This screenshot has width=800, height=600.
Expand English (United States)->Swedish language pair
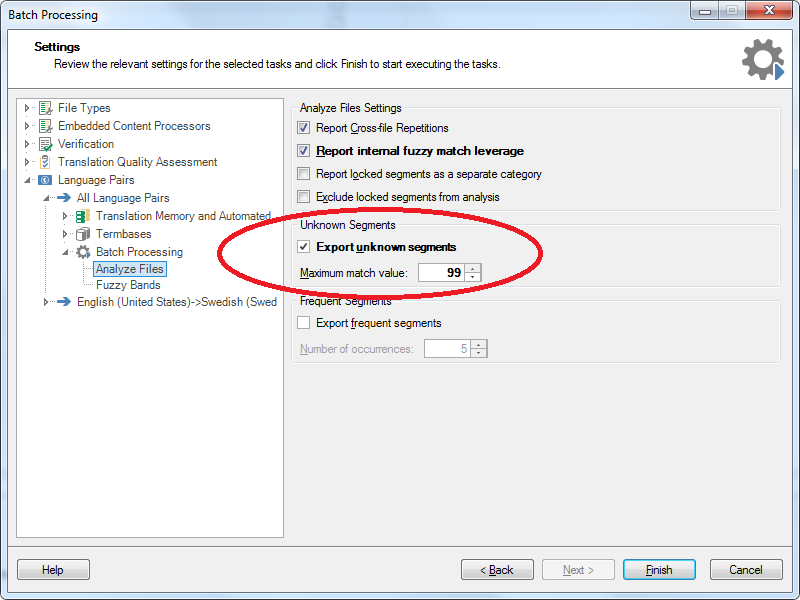tap(46, 302)
